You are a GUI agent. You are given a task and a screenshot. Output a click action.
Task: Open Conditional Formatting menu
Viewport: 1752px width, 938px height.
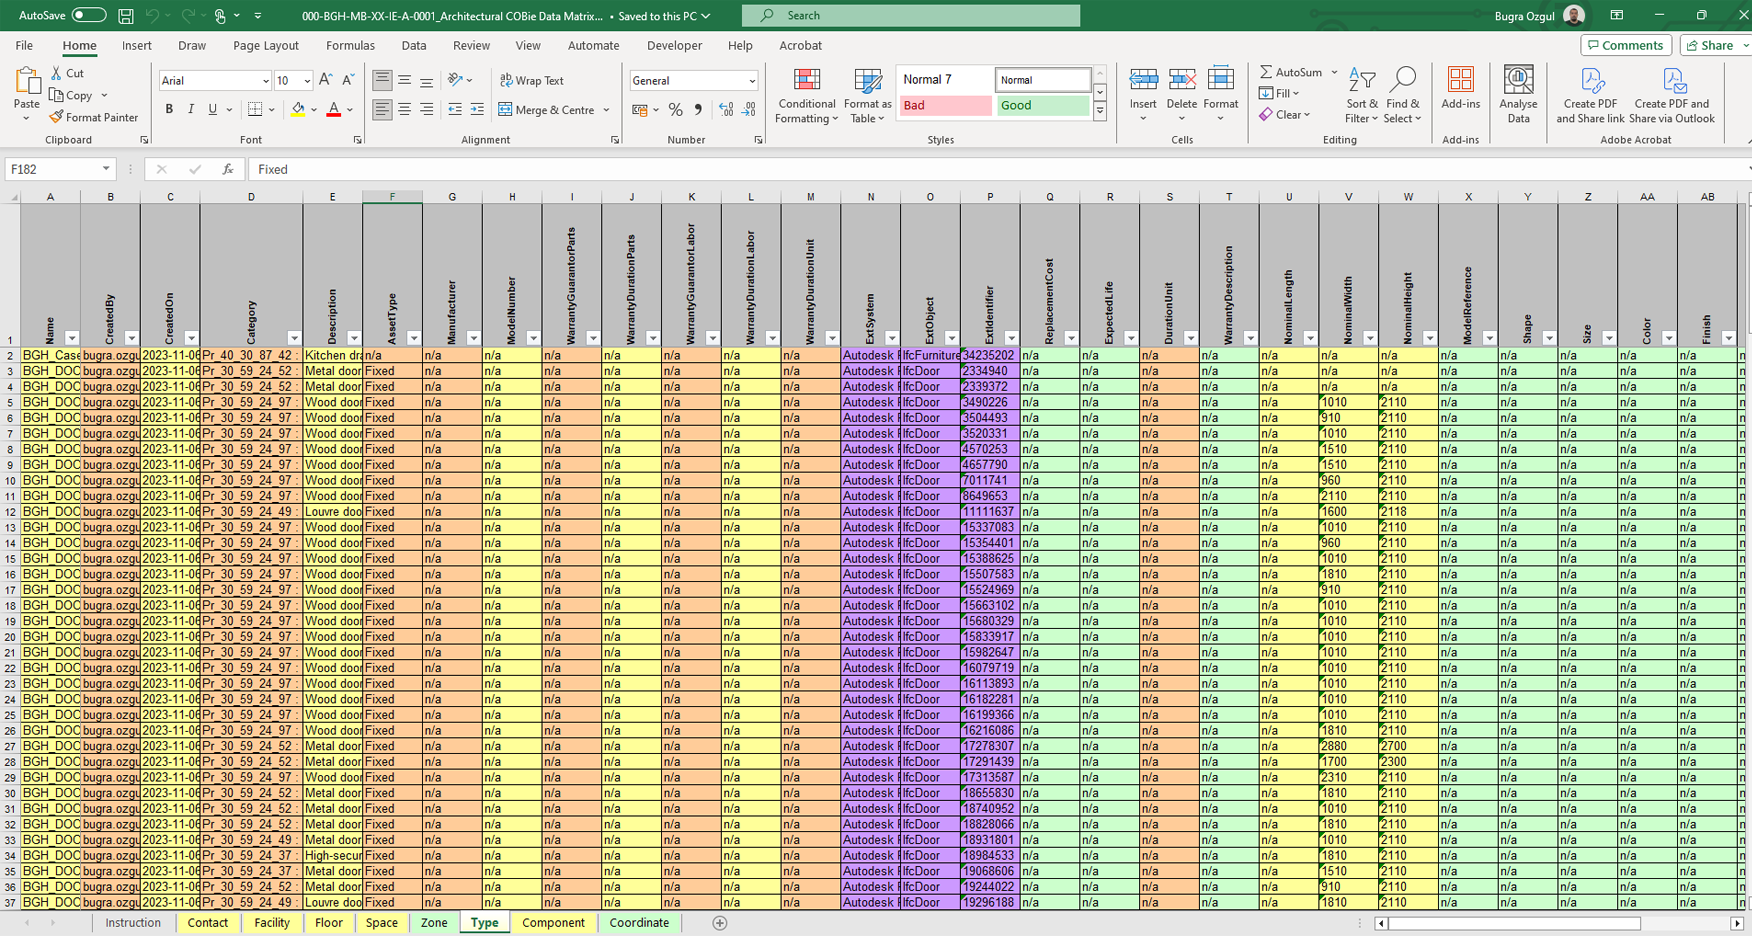pos(806,96)
